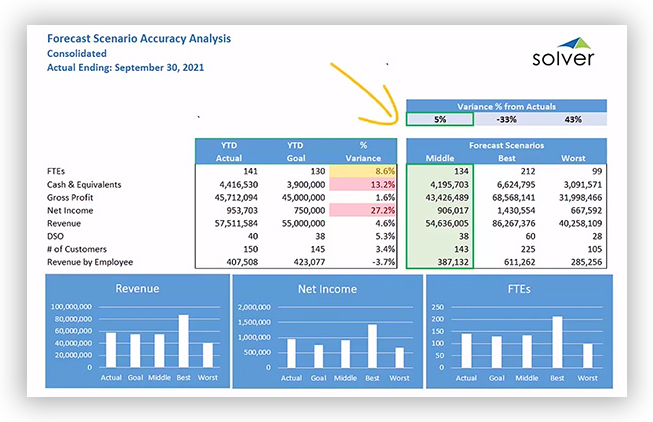Click the Solver logo
The image size is (653, 422).
pos(563,52)
